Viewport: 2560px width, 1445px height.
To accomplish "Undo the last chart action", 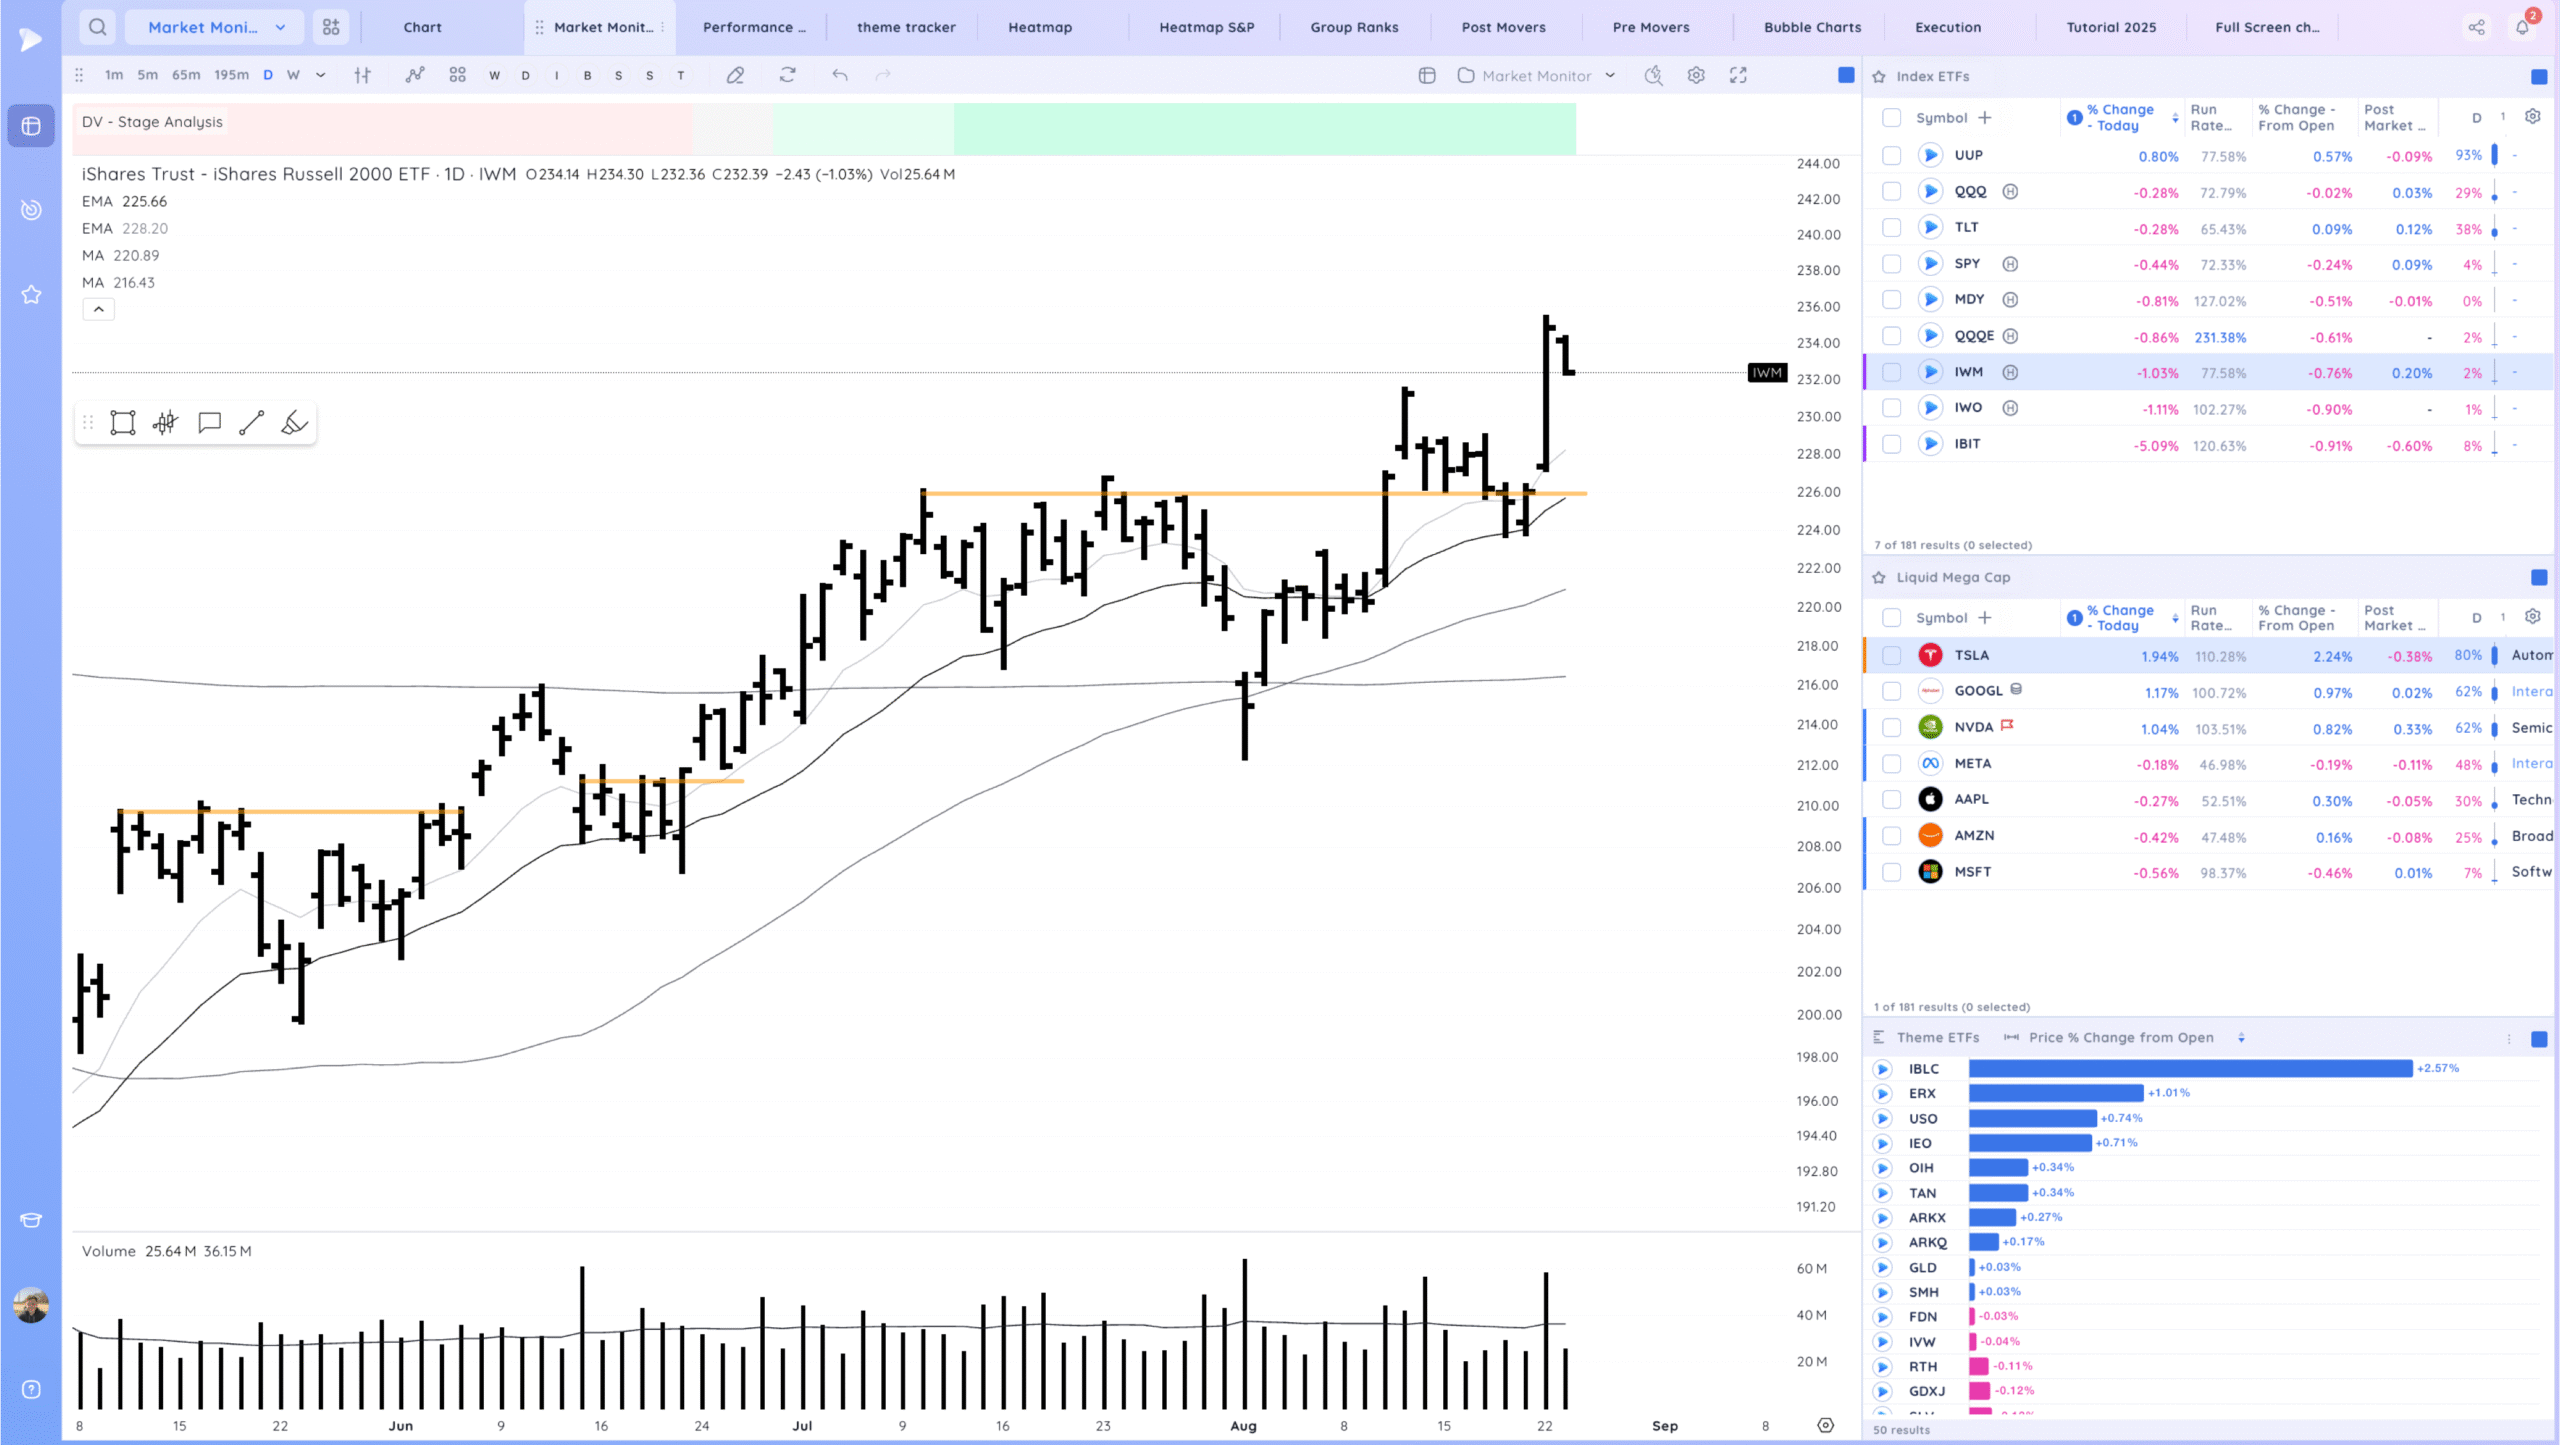I will pyautogui.click(x=840, y=75).
